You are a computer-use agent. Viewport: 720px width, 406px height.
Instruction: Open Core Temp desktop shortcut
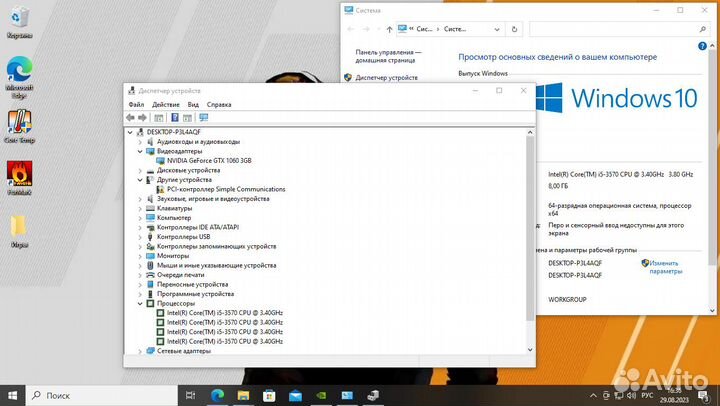coord(19,127)
